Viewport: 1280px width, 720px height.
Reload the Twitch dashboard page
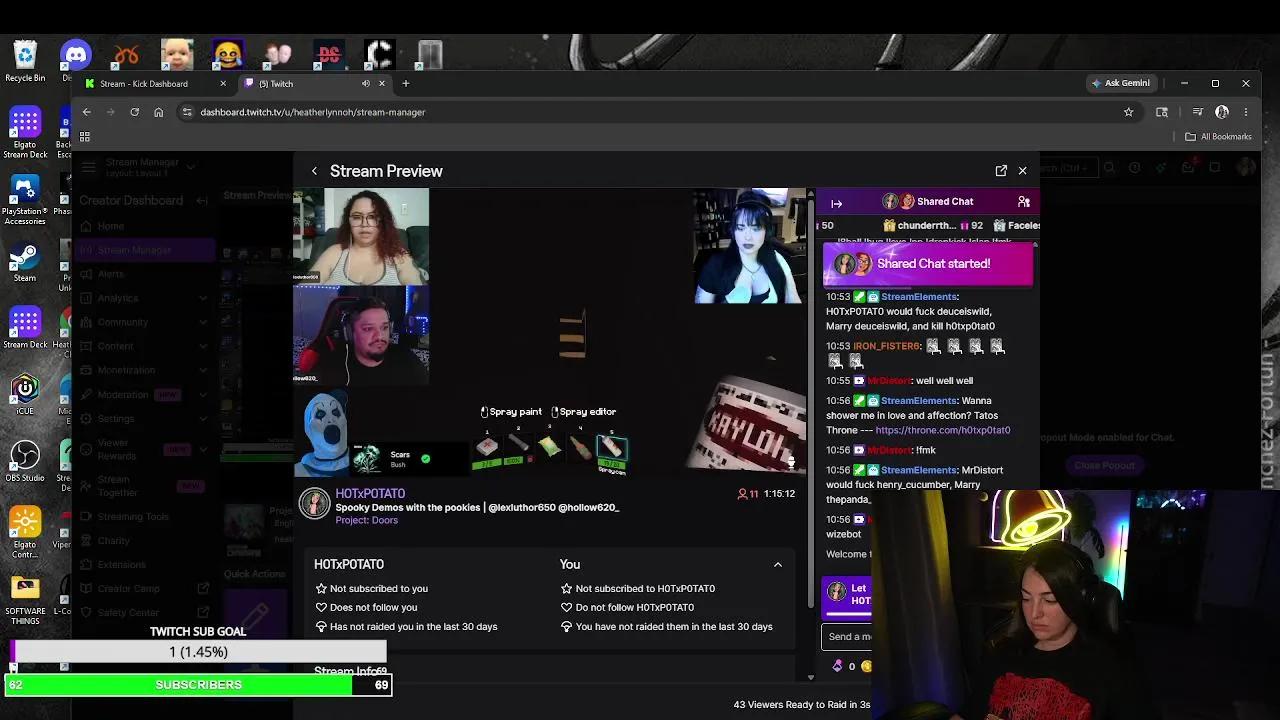point(134,112)
